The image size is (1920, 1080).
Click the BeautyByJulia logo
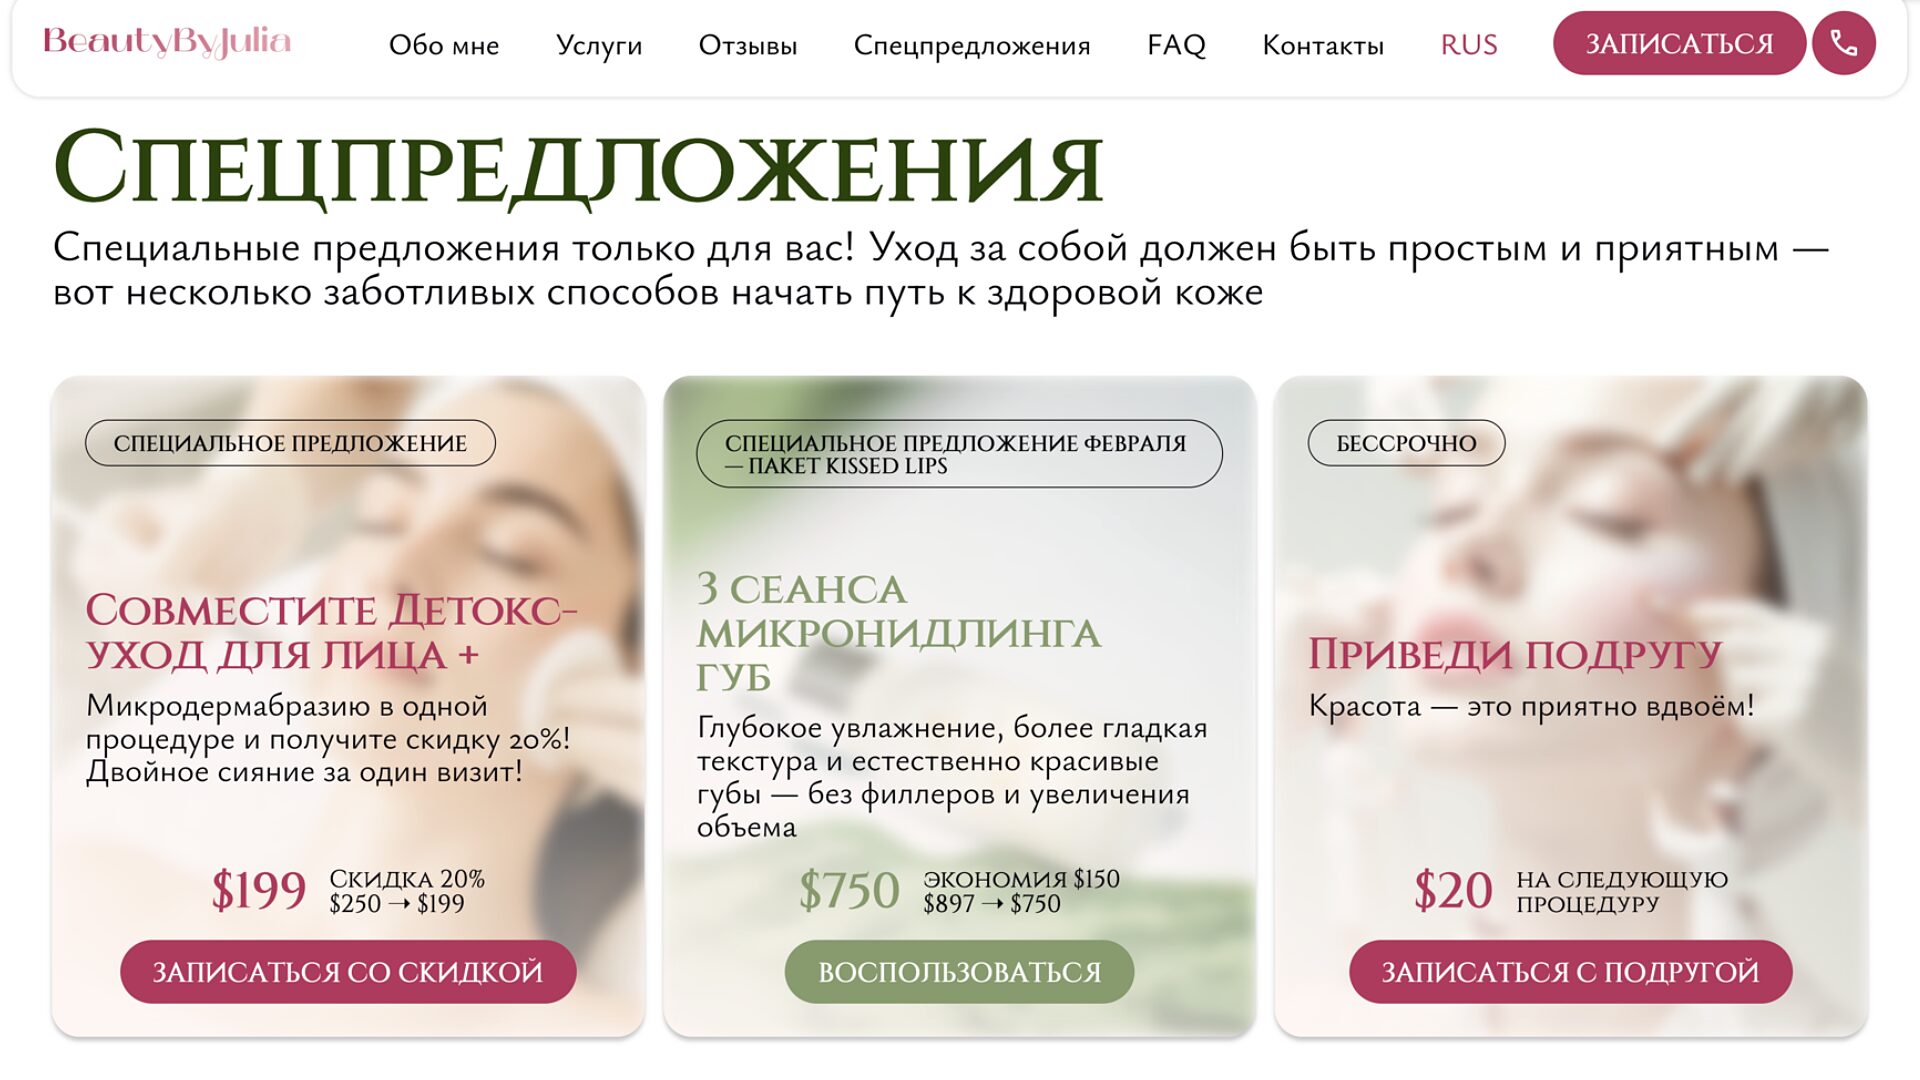click(167, 42)
